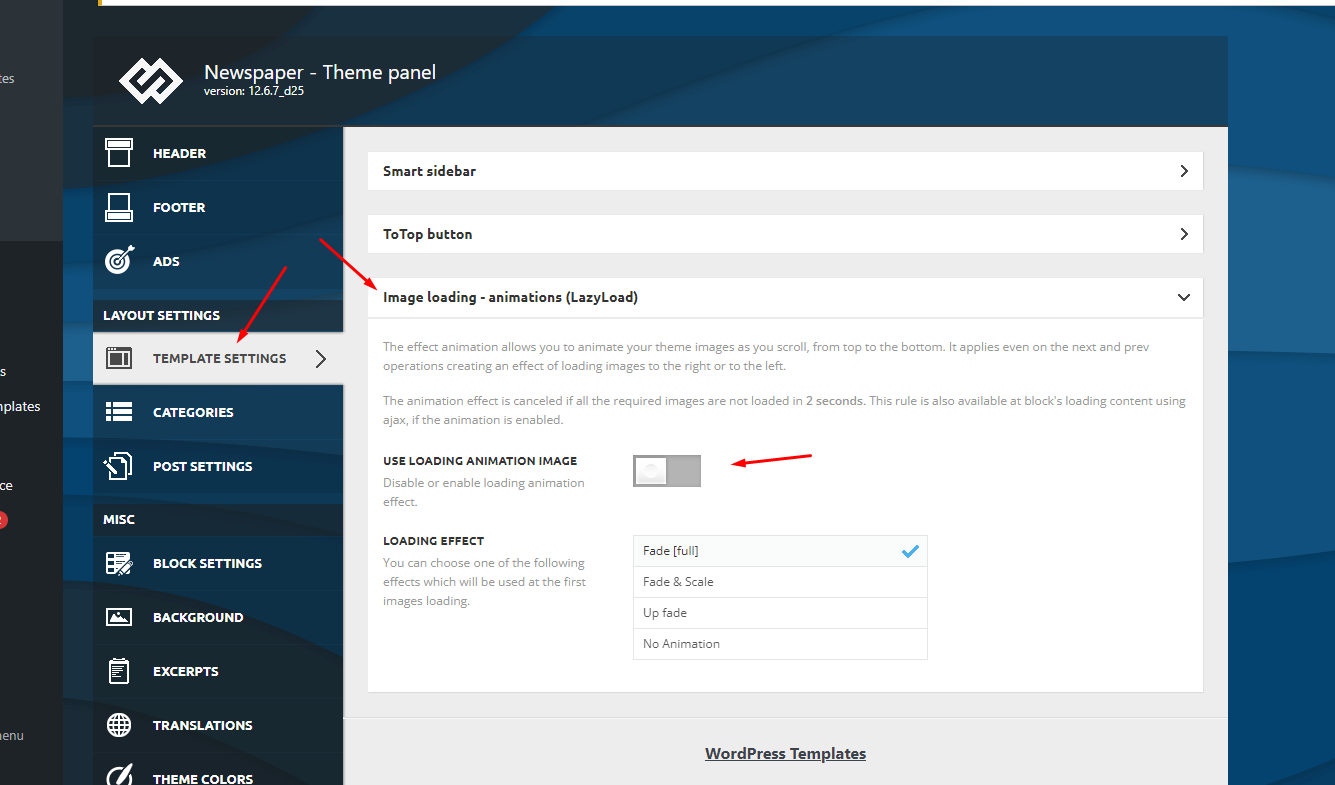Click the Categories list icon
This screenshot has height=785, width=1335.
coord(119,412)
